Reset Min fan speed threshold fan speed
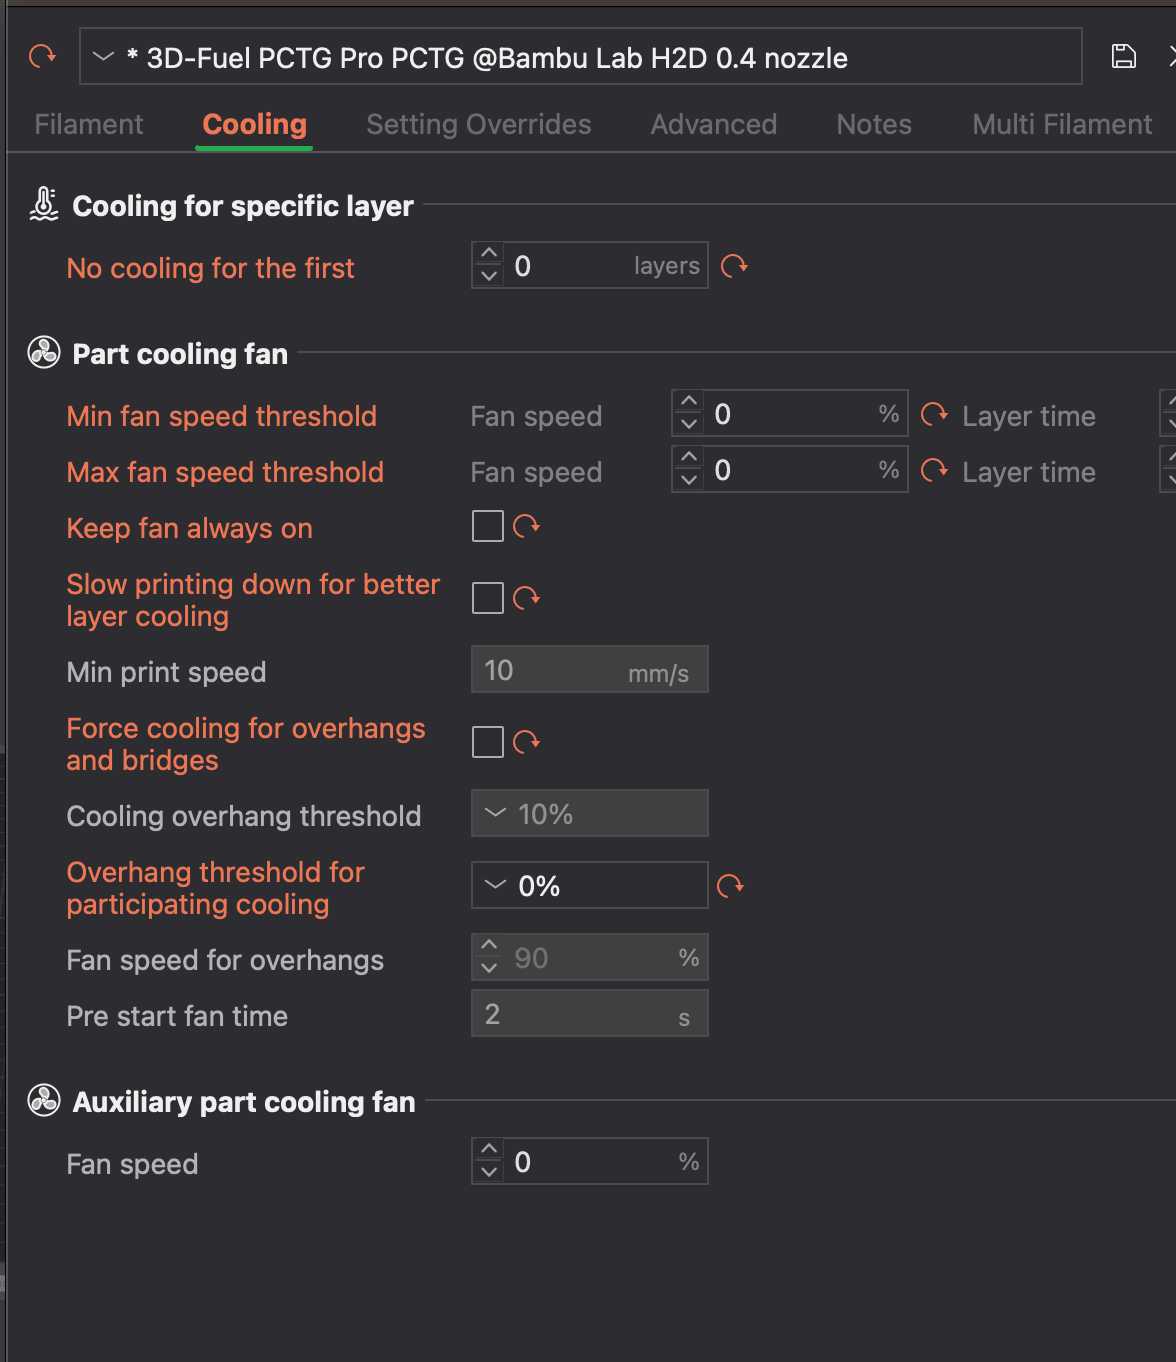The height and width of the screenshot is (1362, 1176). click(x=934, y=414)
